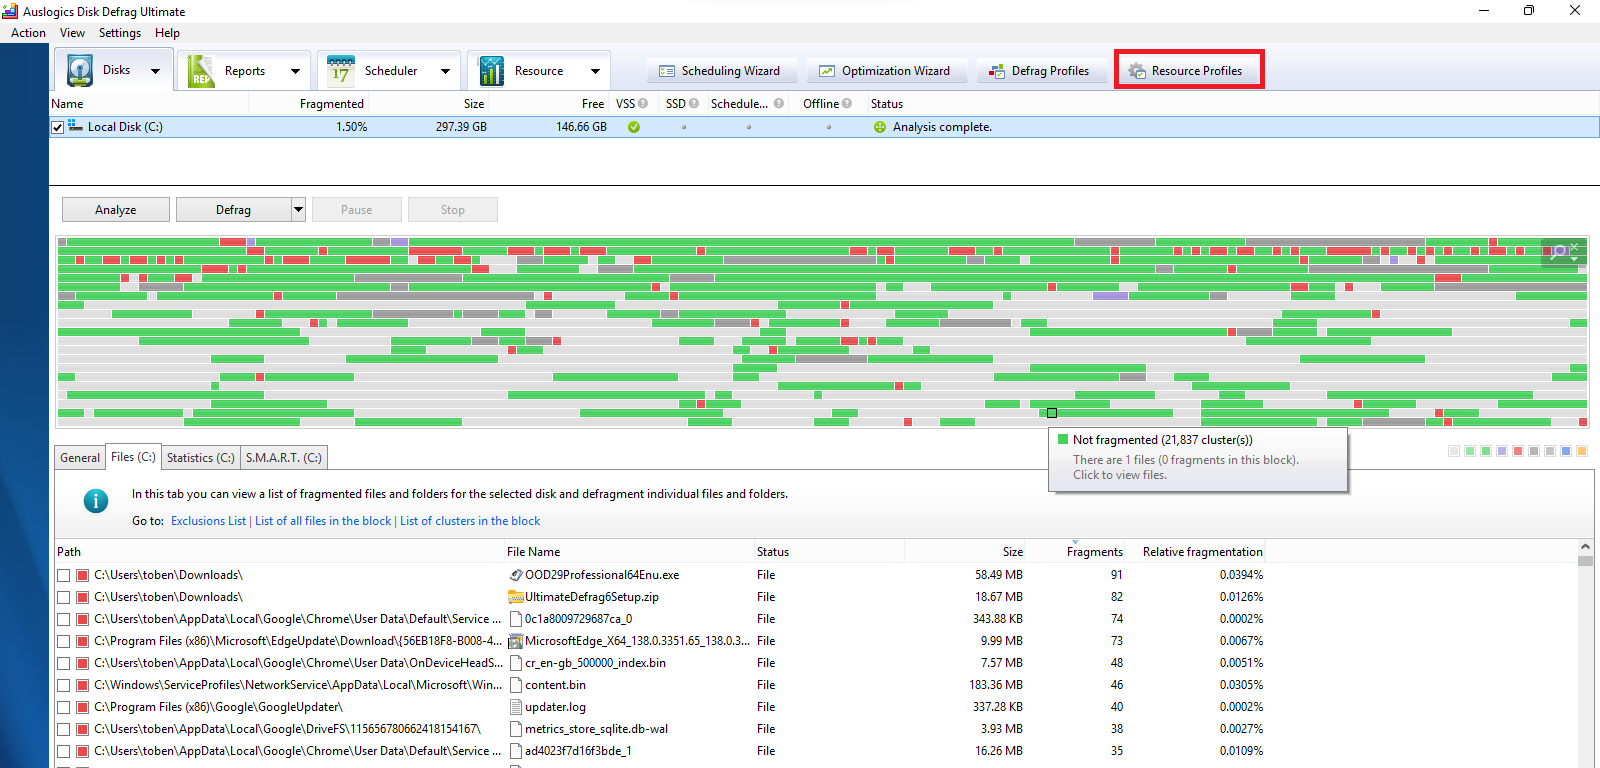Open the Settings menu
Image resolution: width=1600 pixels, height=768 pixels.
pos(120,33)
